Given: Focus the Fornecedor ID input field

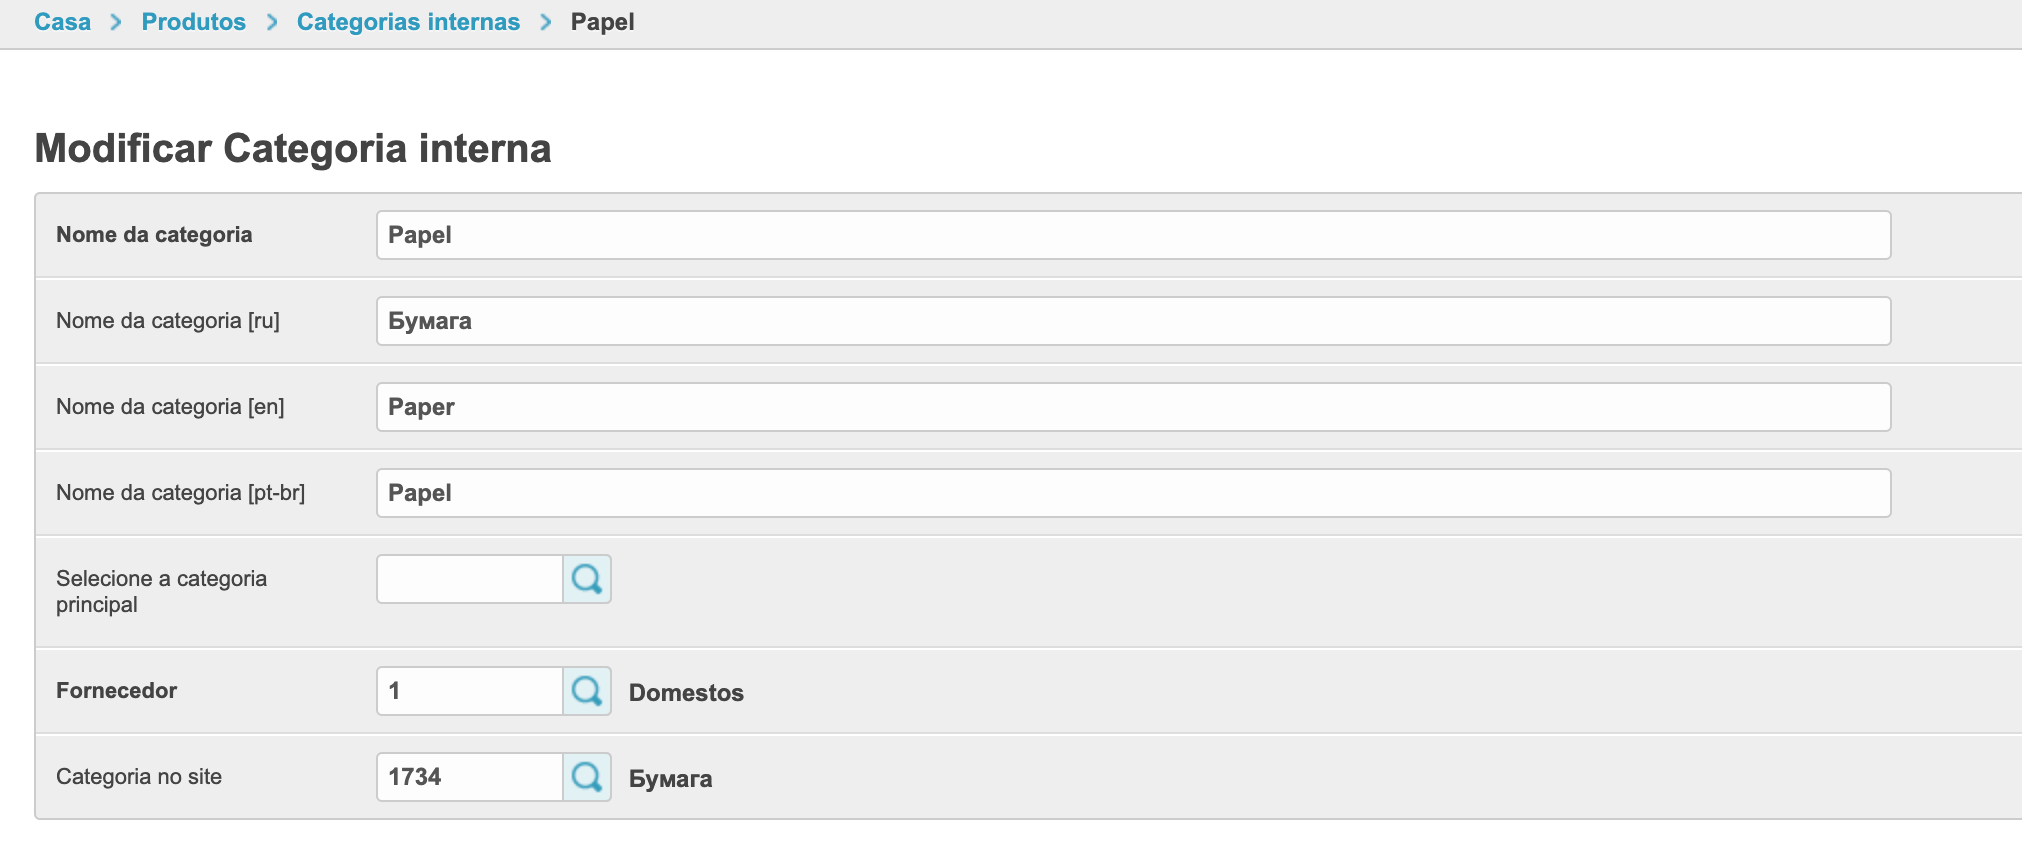Looking at the screenshot, I should coord(469,691).
